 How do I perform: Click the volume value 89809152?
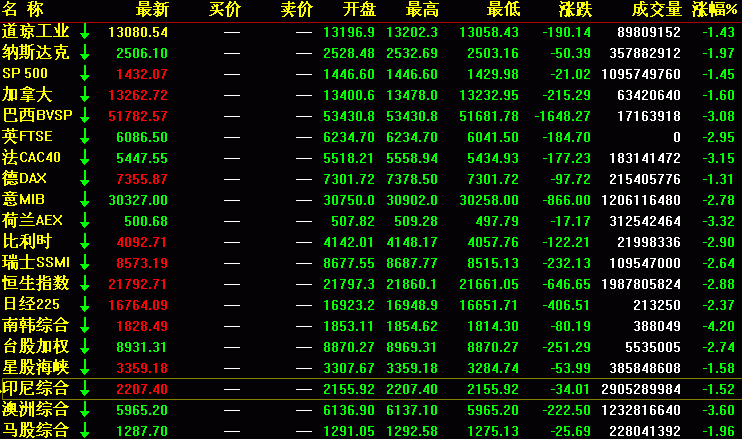[x=649, y=32]
